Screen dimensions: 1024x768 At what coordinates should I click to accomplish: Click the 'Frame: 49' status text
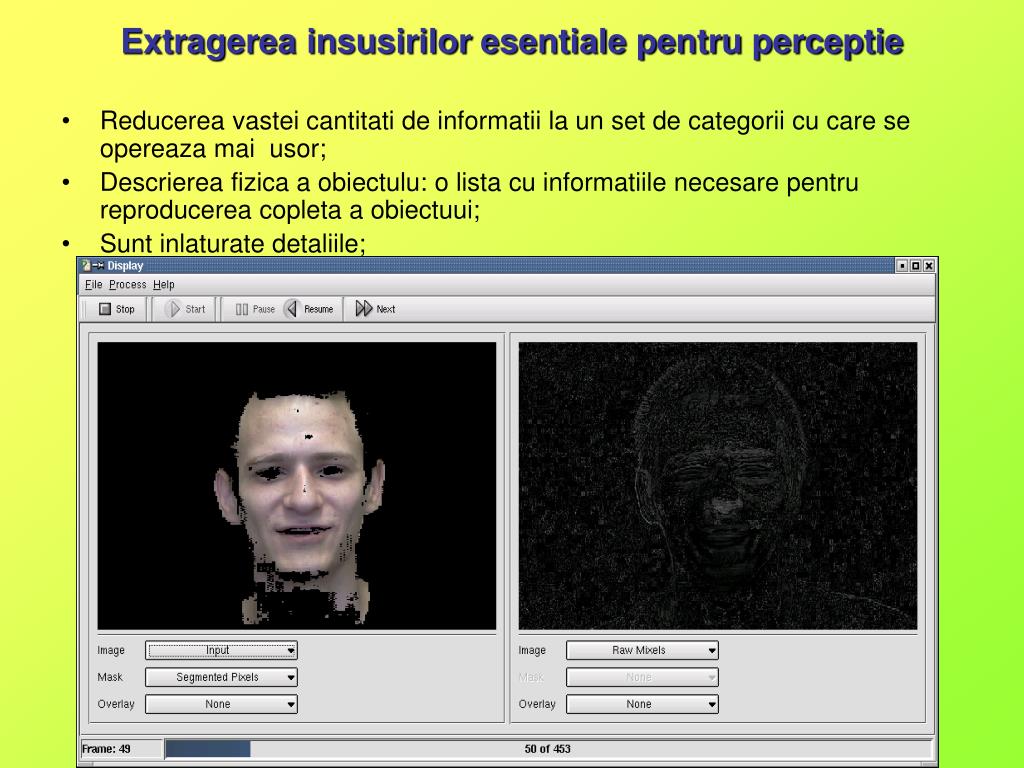(106, 749)
